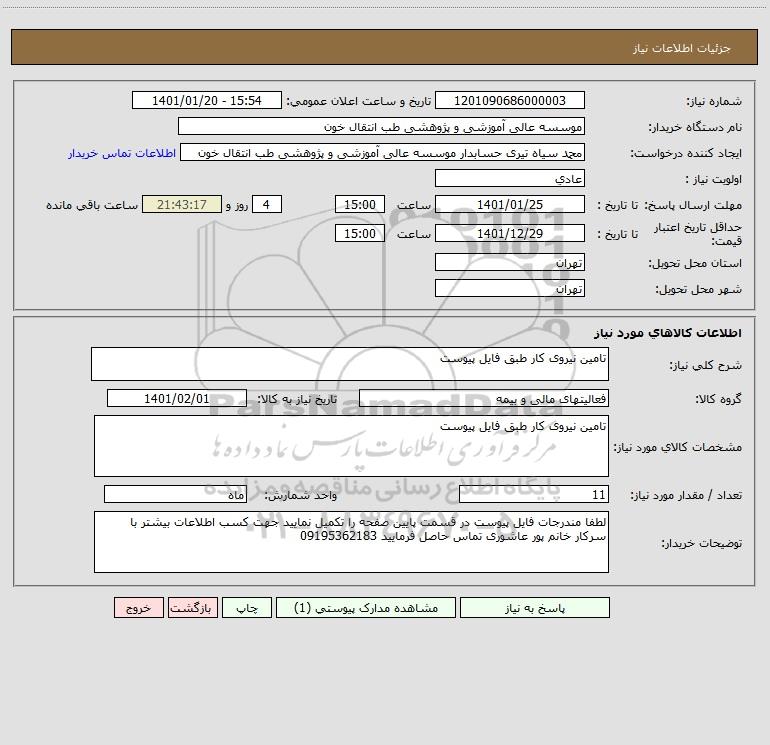Image resolution: width=770 pixels, height=745 pixels.
Task: Click response deadline time 15:00 field
Action: coord(359,204)
